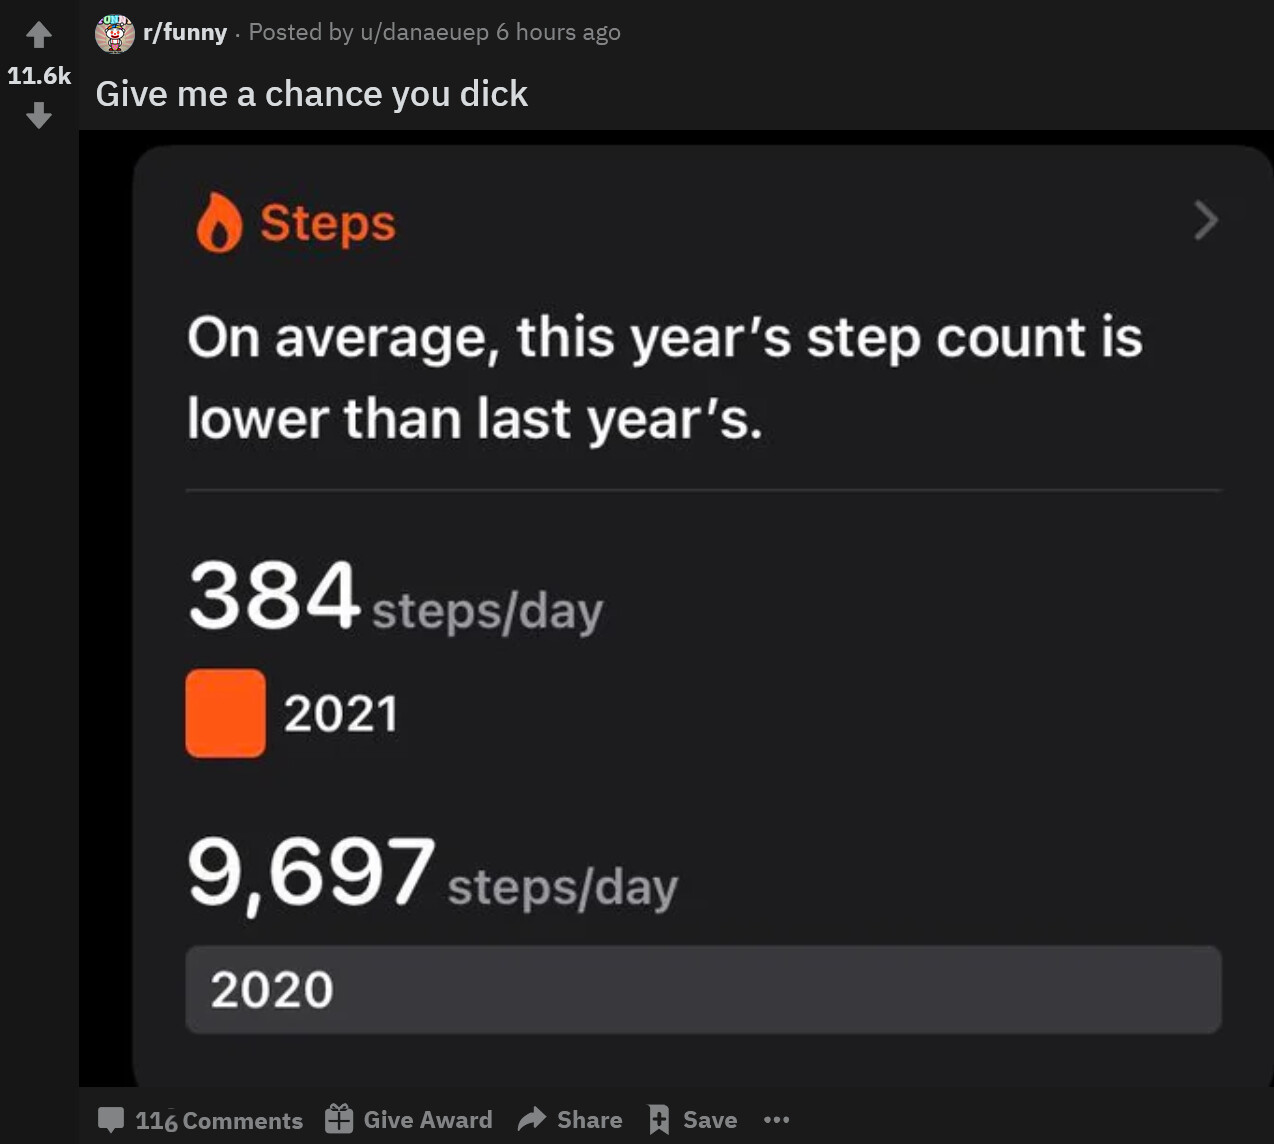
Task: Click the orange flame Steps icon
Action: (x=219, y=222)
